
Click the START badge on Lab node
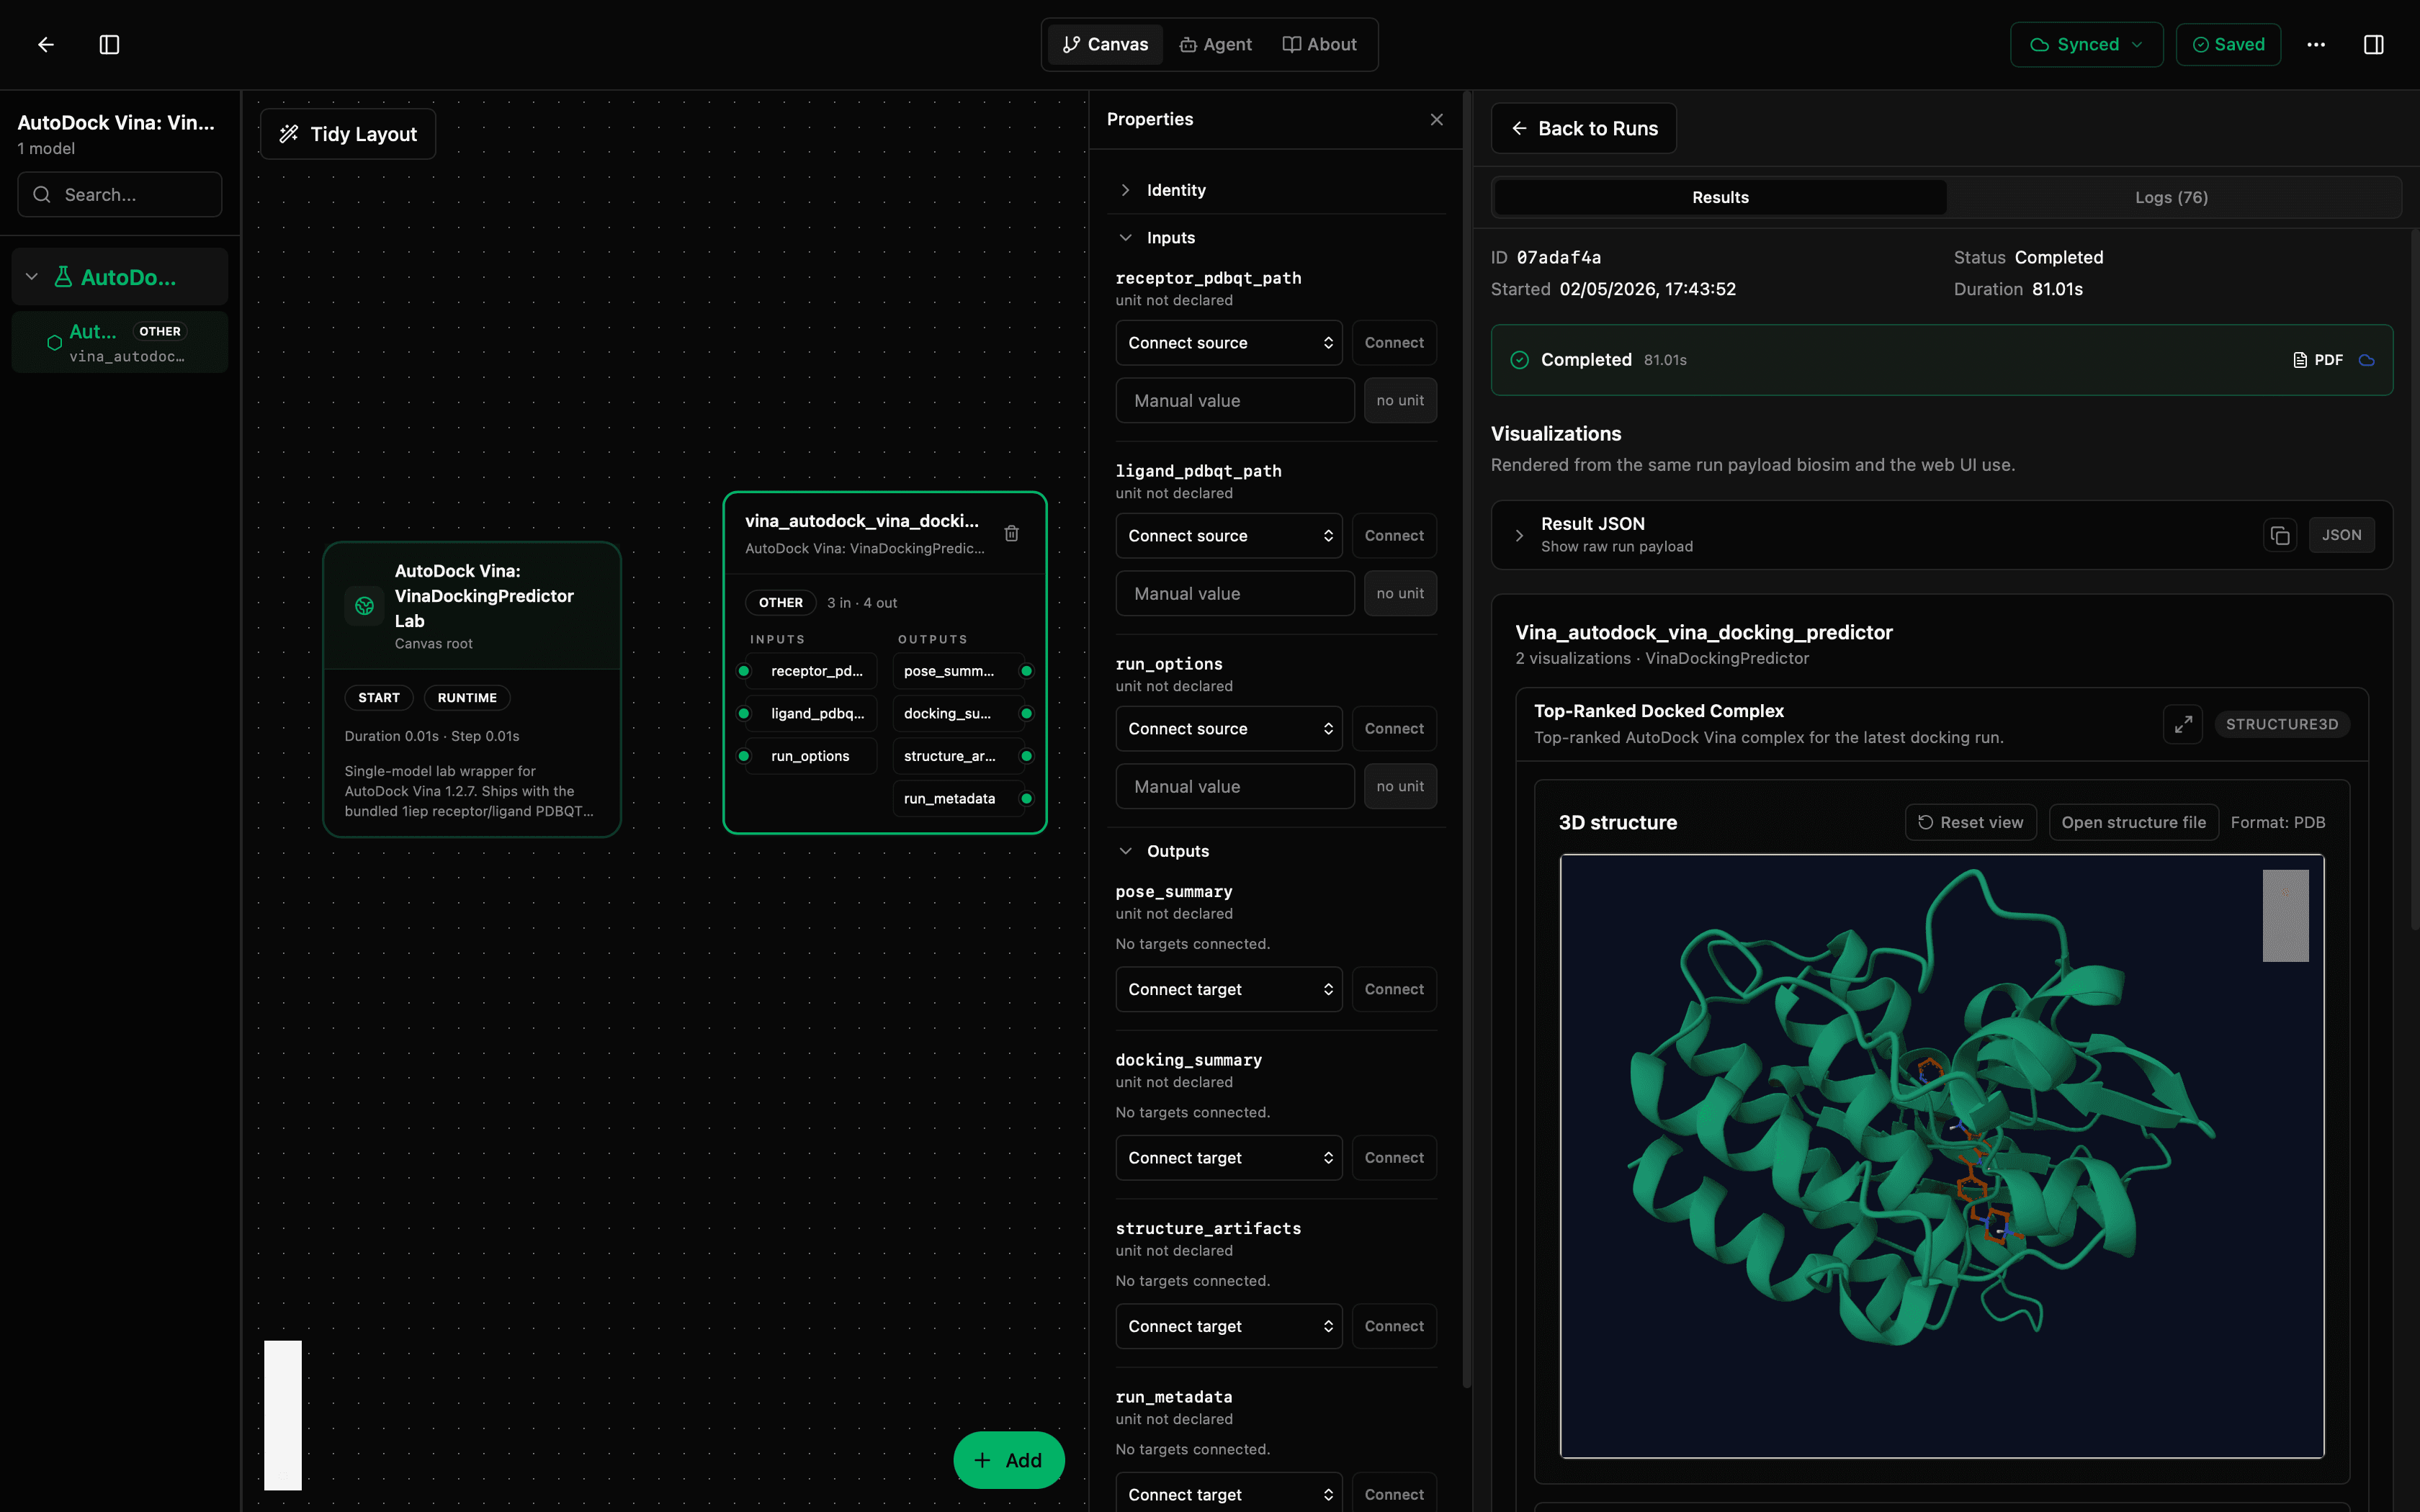(x=379, y=698)
